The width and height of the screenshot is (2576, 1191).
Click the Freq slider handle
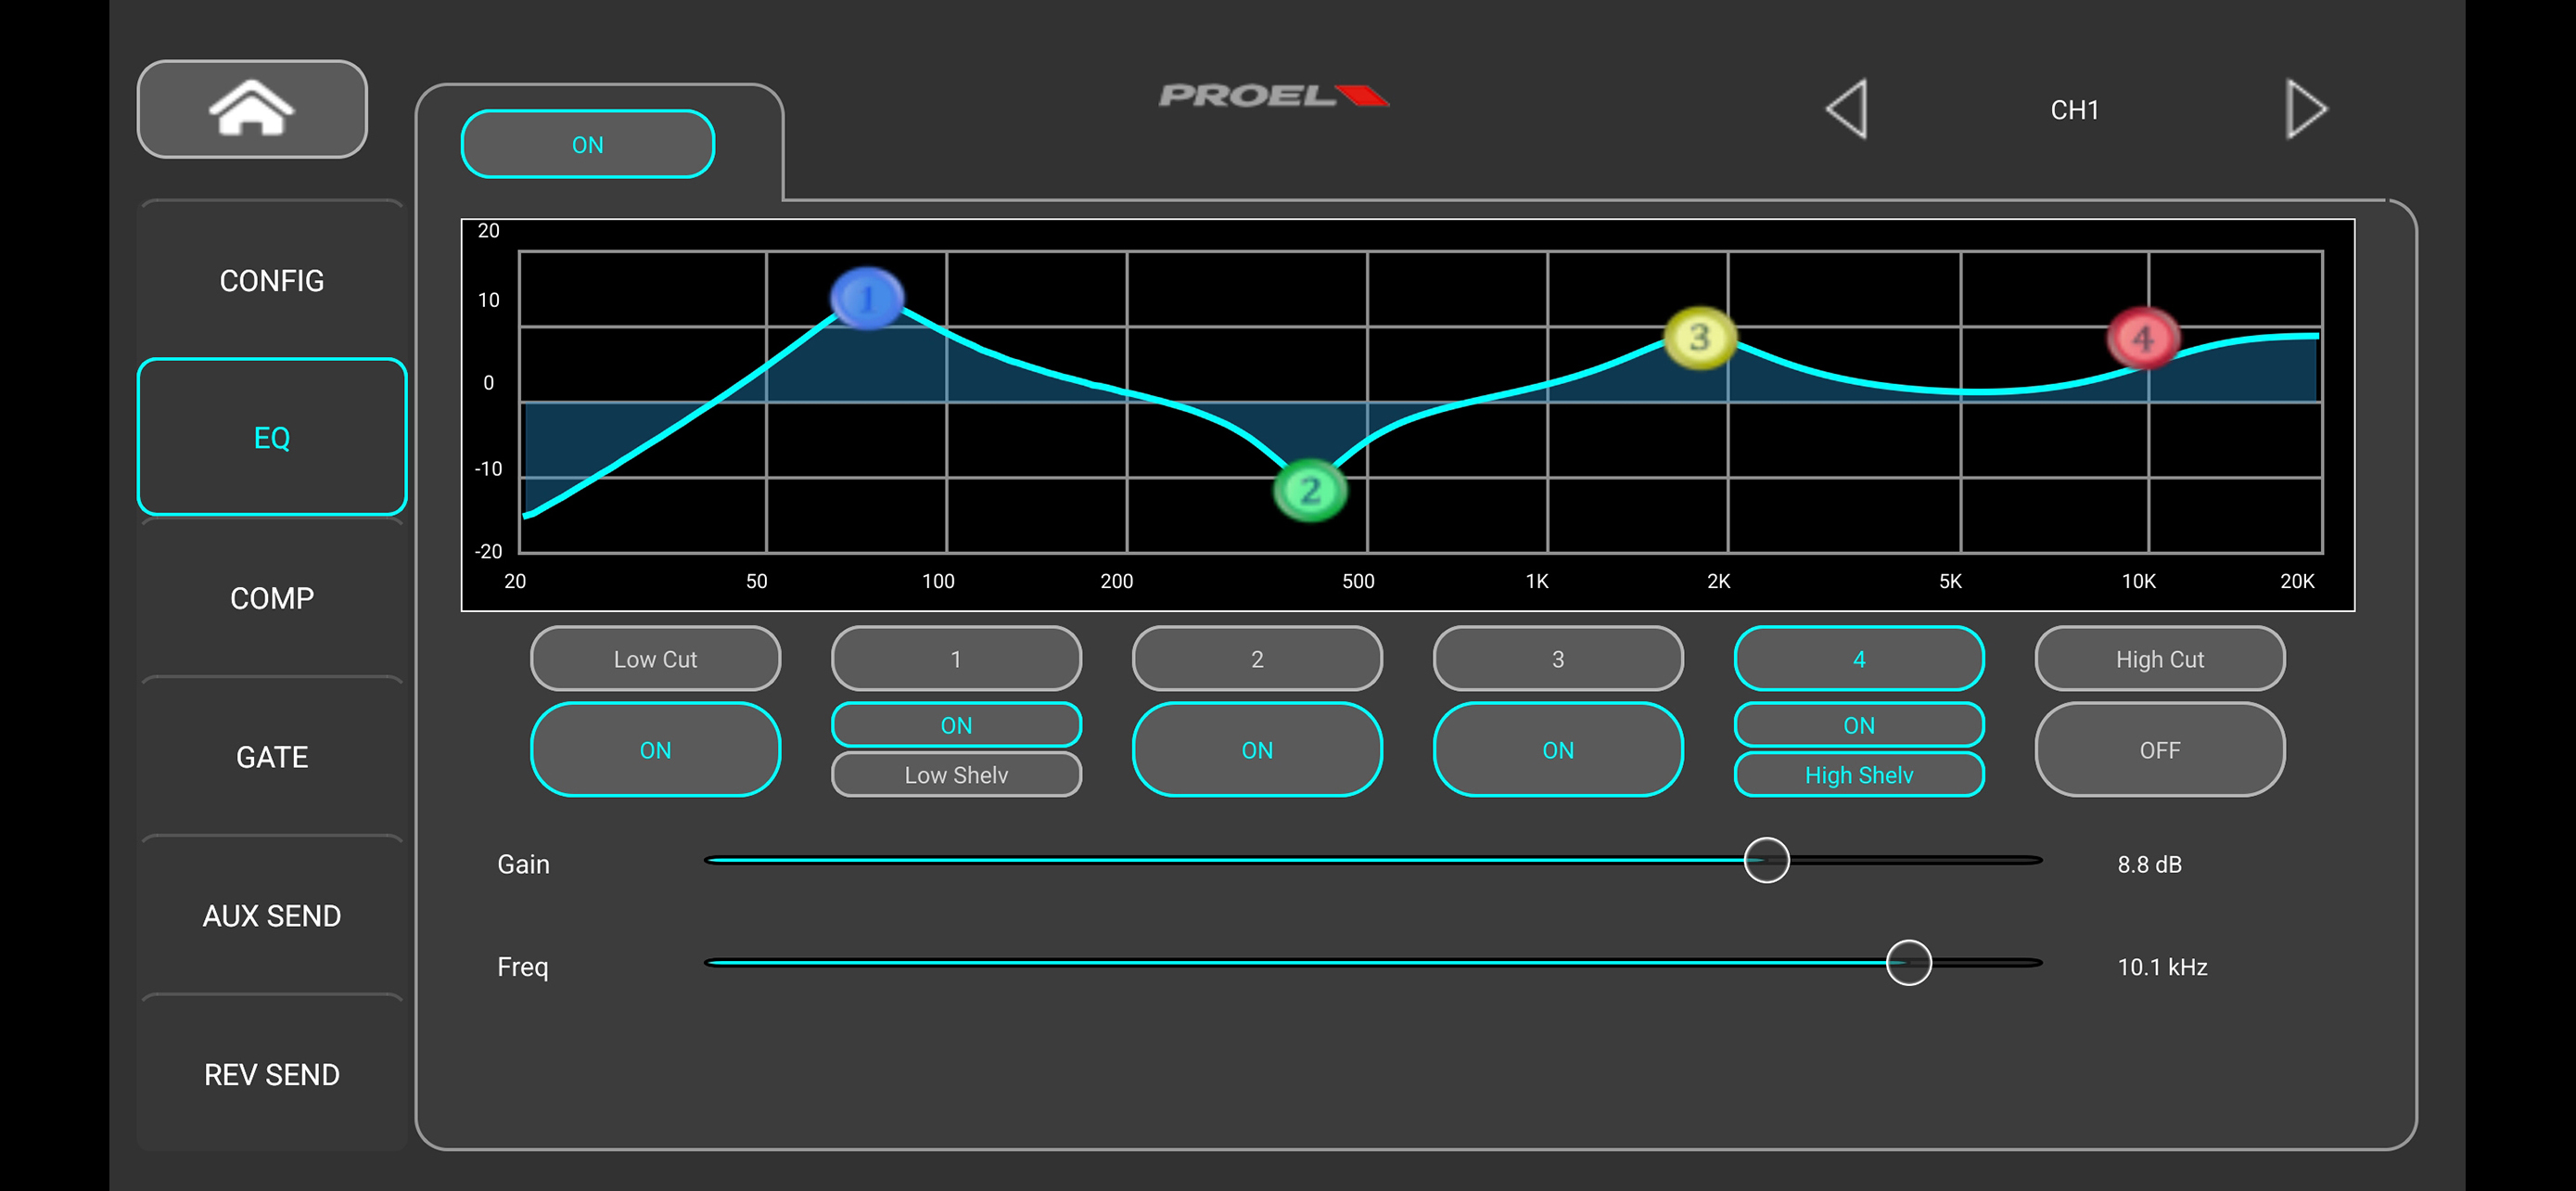click(x=1908, y=963)
